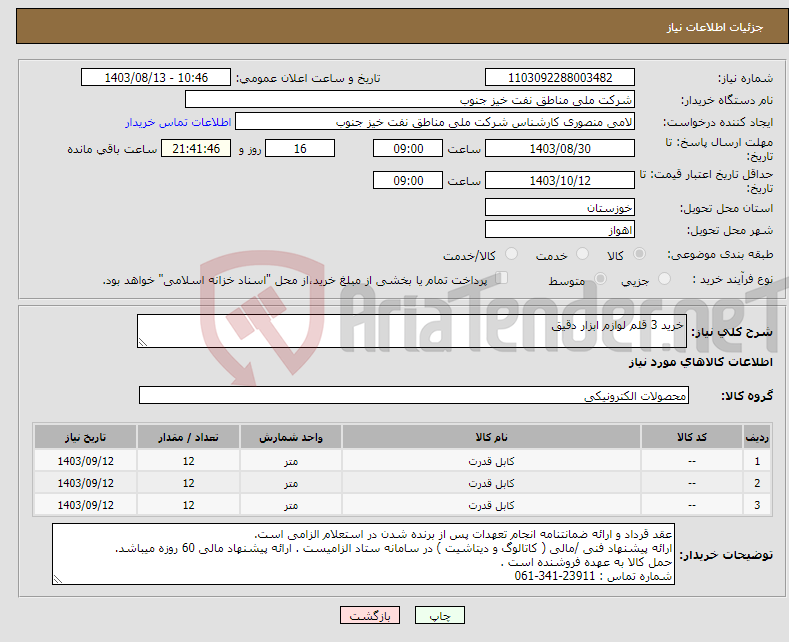This screenshot has width=789, height=642.
Task: Select the خدمت radio button
Action: point(582,254)
